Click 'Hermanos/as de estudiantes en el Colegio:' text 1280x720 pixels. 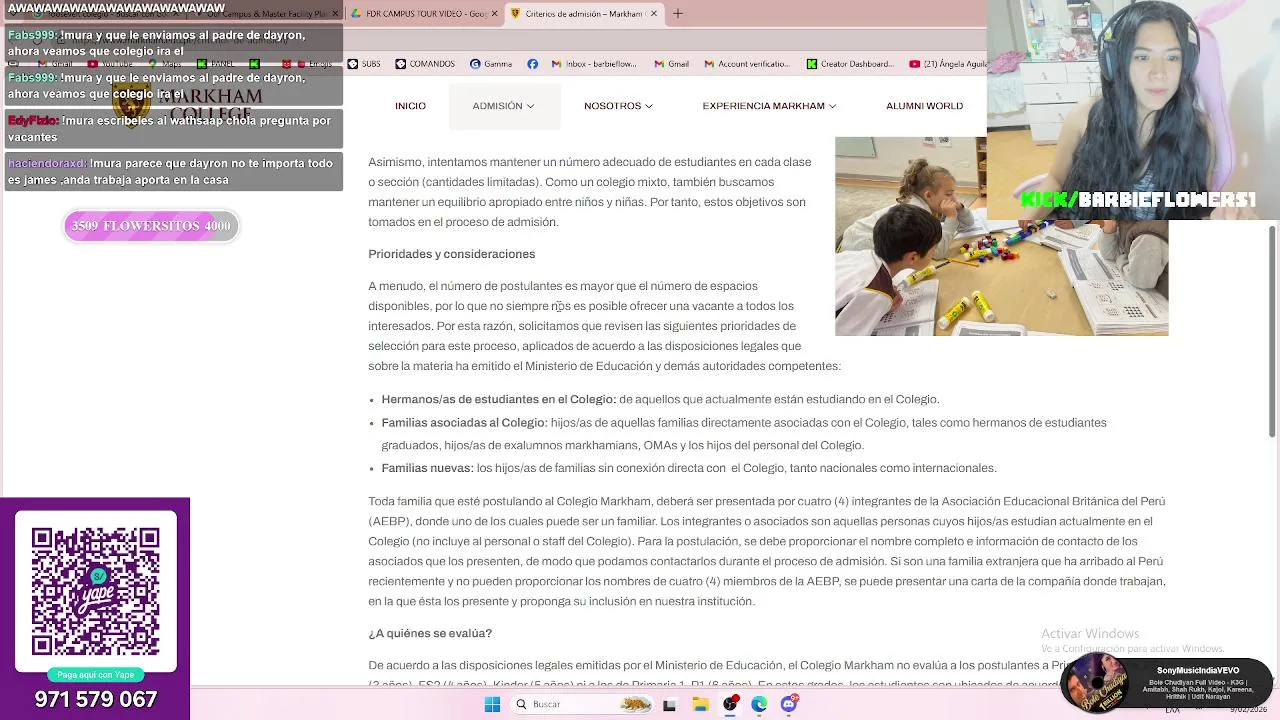point(498,399)
